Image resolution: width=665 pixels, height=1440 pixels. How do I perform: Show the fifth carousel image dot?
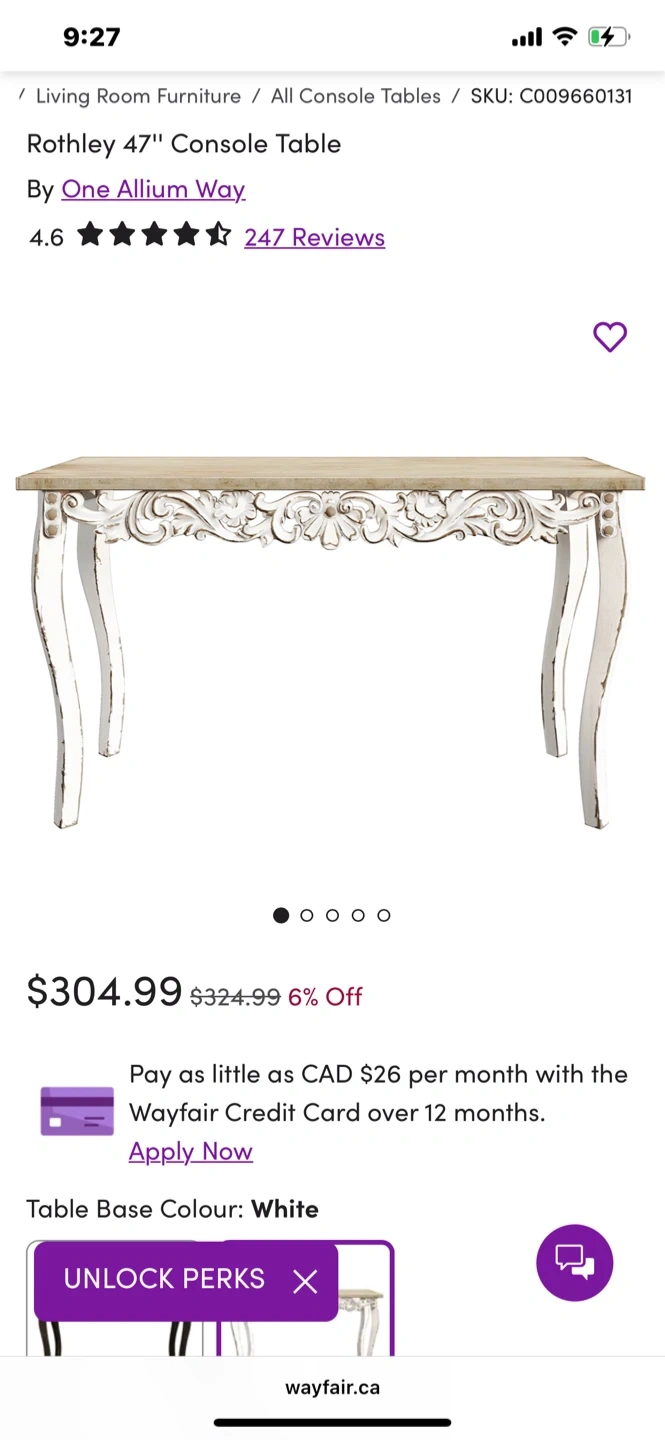coord(384,915)
